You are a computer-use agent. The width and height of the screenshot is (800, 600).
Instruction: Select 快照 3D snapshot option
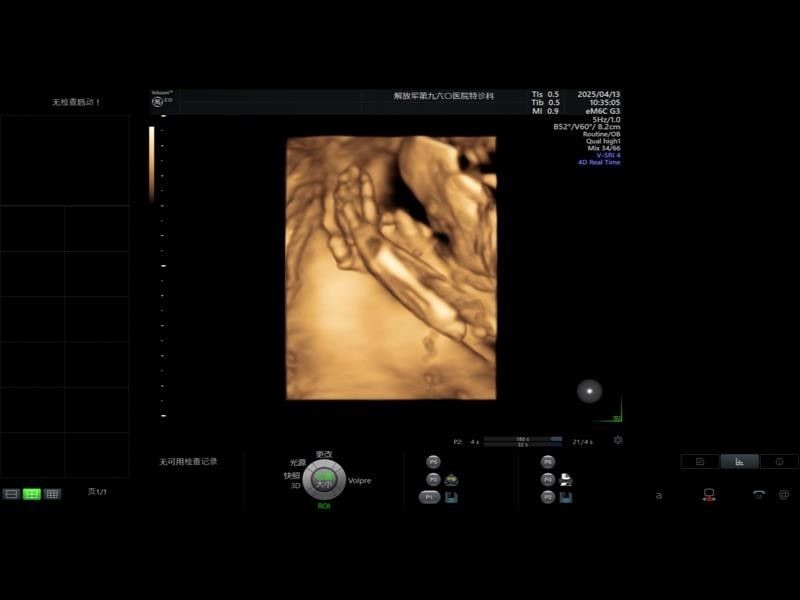[292, 480]
